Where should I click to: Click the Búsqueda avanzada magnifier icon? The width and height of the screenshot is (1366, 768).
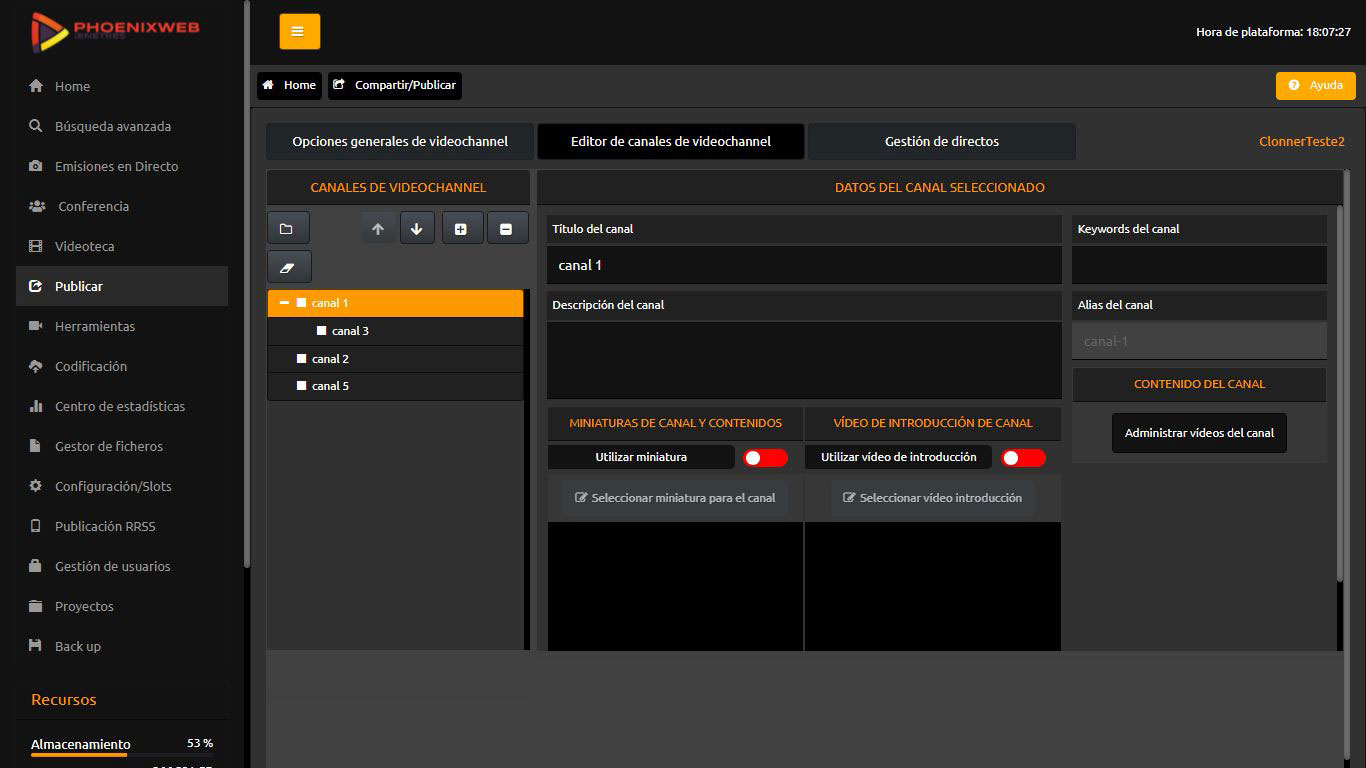[x=36, y=126]
